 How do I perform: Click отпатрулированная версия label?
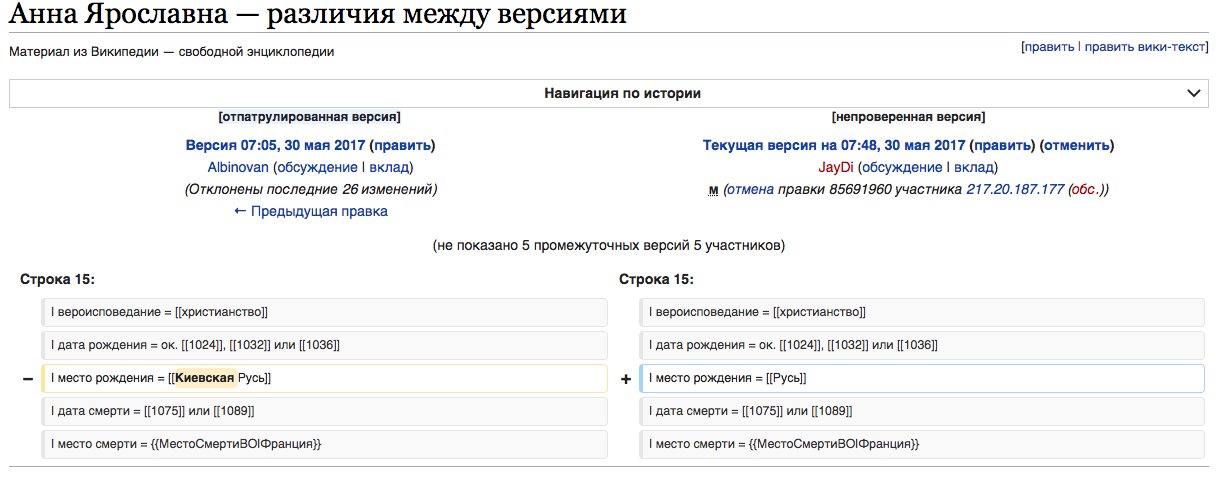[310, 117]
